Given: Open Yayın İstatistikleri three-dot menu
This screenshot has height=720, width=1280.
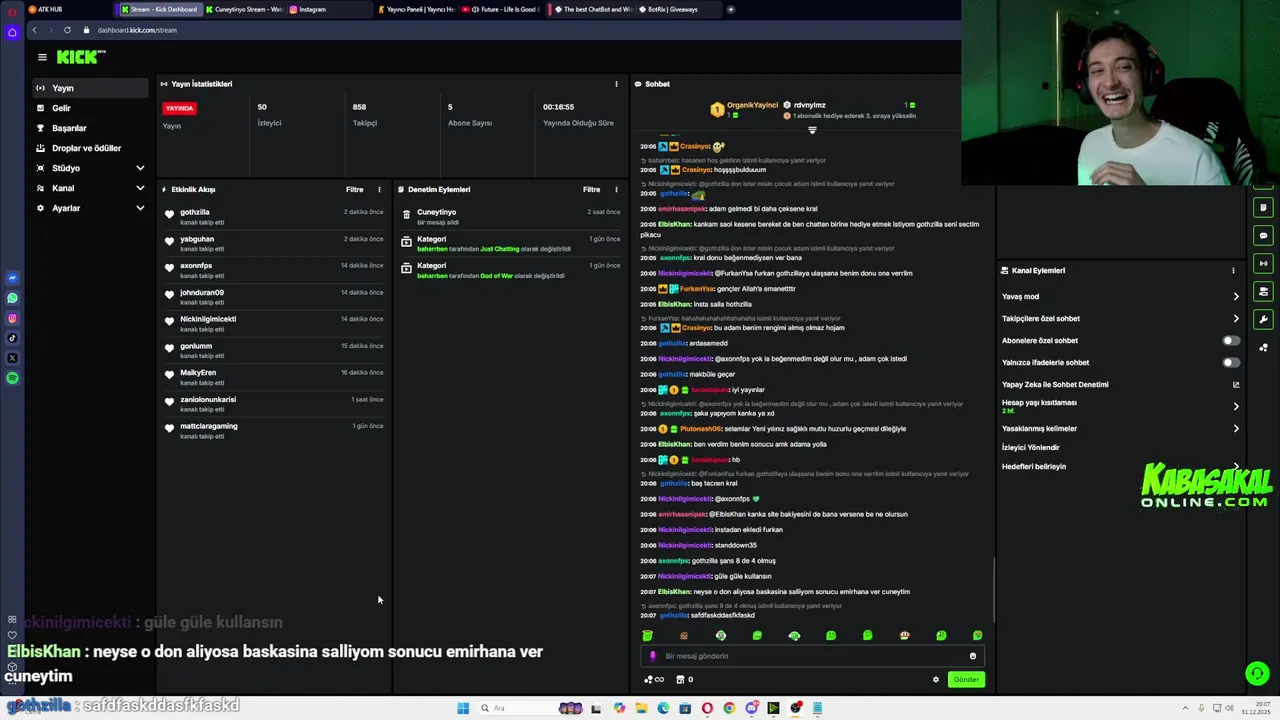Looking at the screenshot, I should [x=616, y=84].
